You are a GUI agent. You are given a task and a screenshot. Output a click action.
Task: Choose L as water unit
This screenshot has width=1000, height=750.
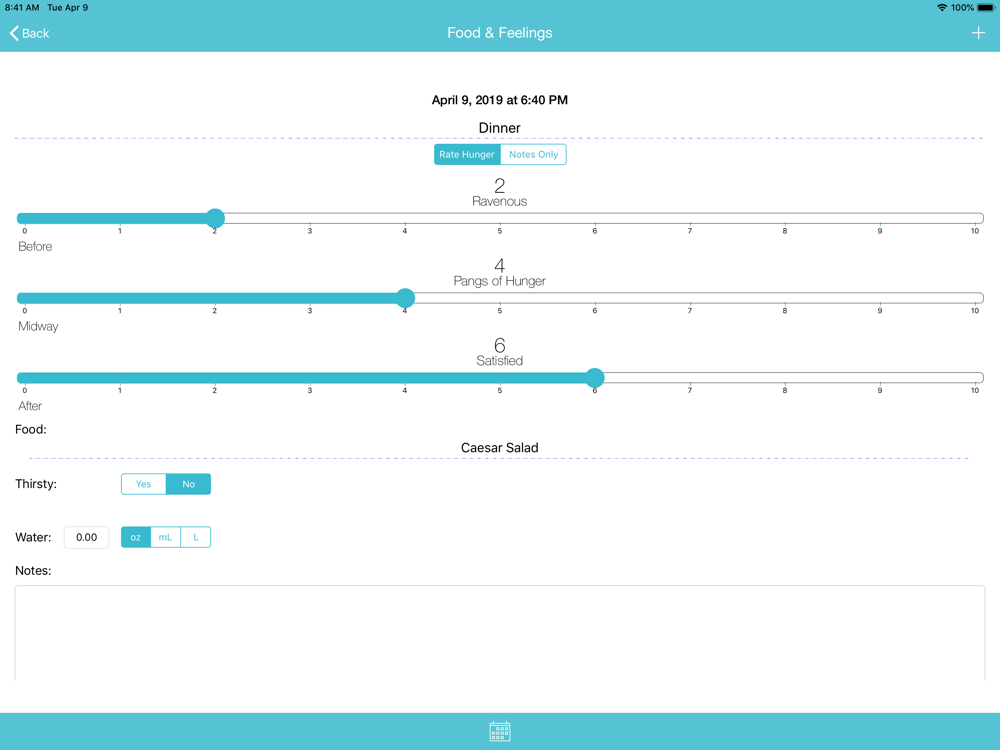click(196, 537)
